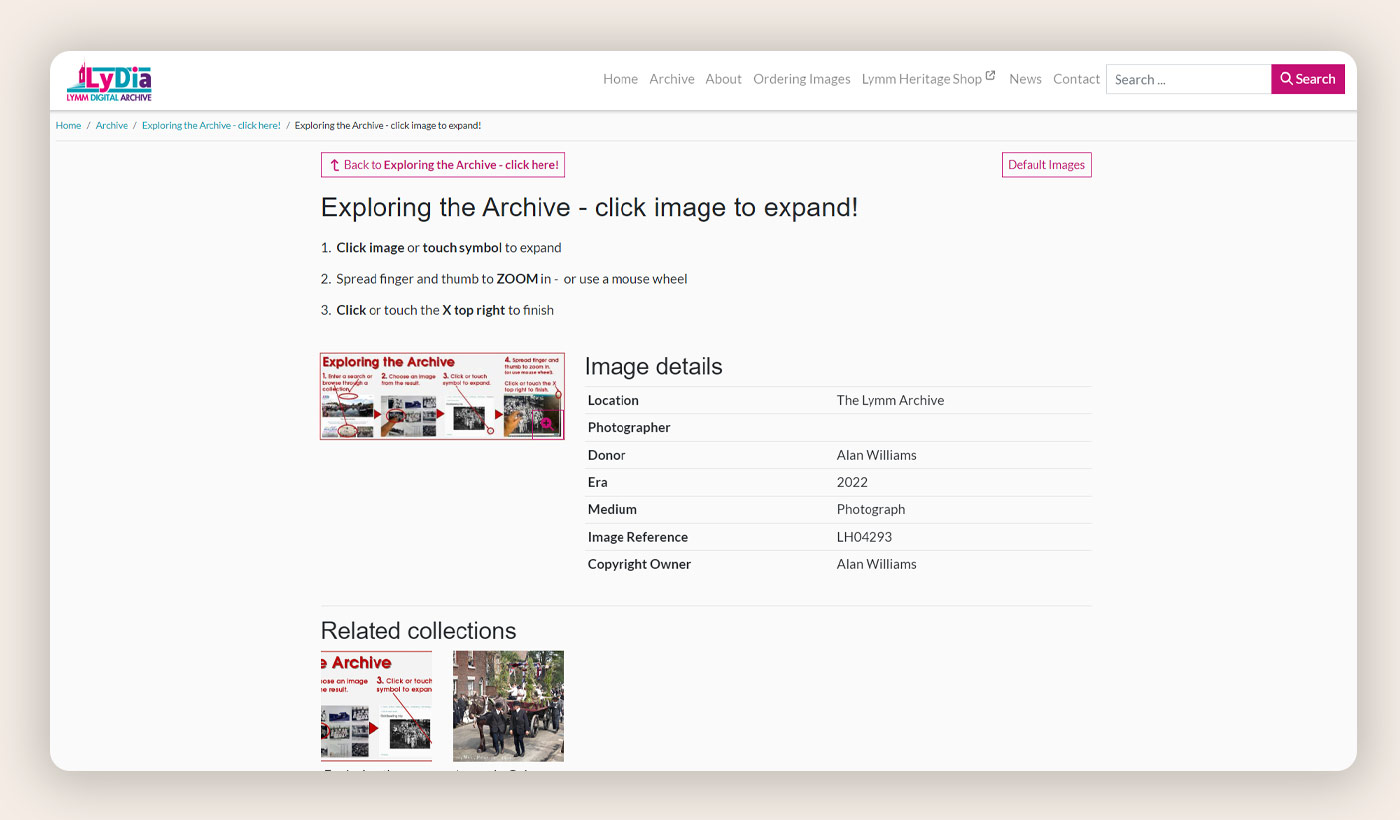Focus the Search text field
Viewport: 1400px width, 820px height.
click(1188, 79)
